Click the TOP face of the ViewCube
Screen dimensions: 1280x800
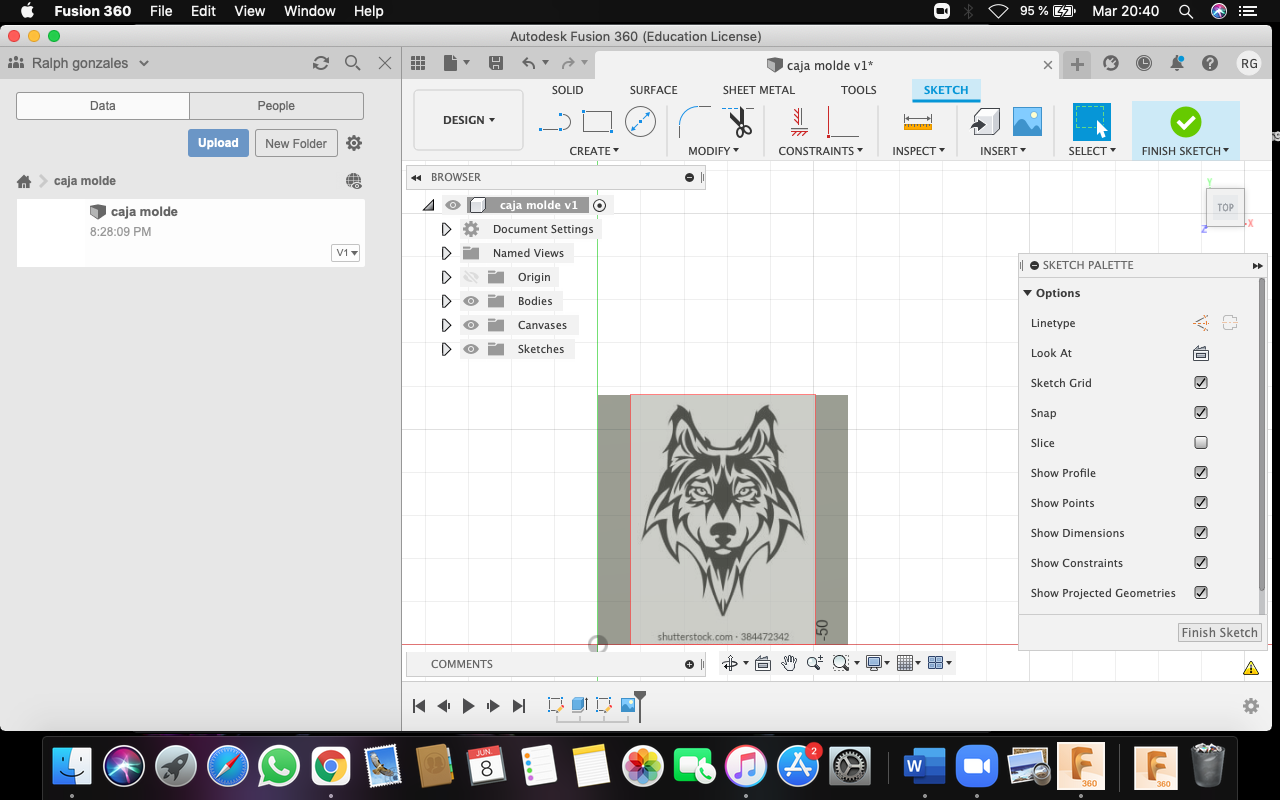(1225, 207)
